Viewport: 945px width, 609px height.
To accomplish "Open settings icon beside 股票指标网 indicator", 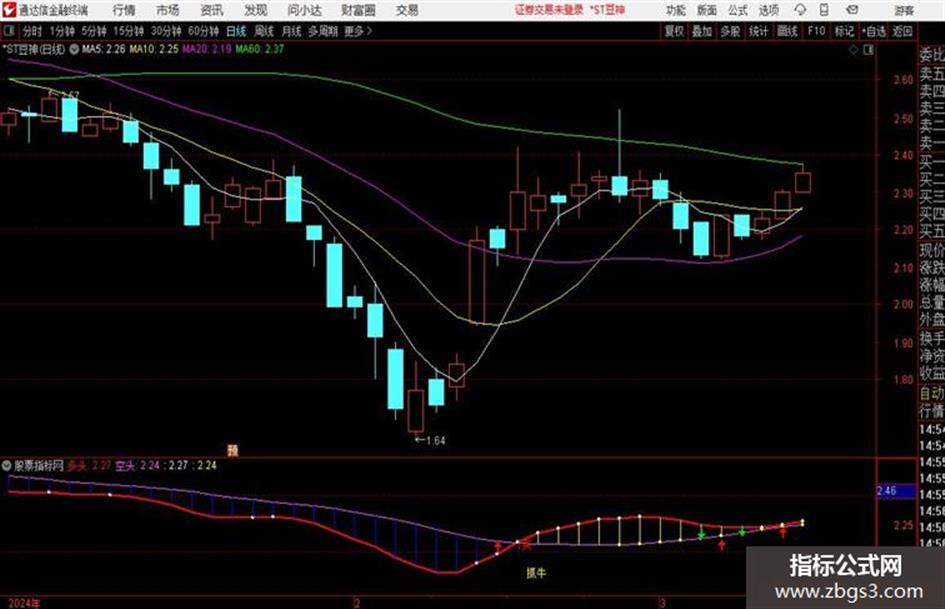I will pos(7,465).
